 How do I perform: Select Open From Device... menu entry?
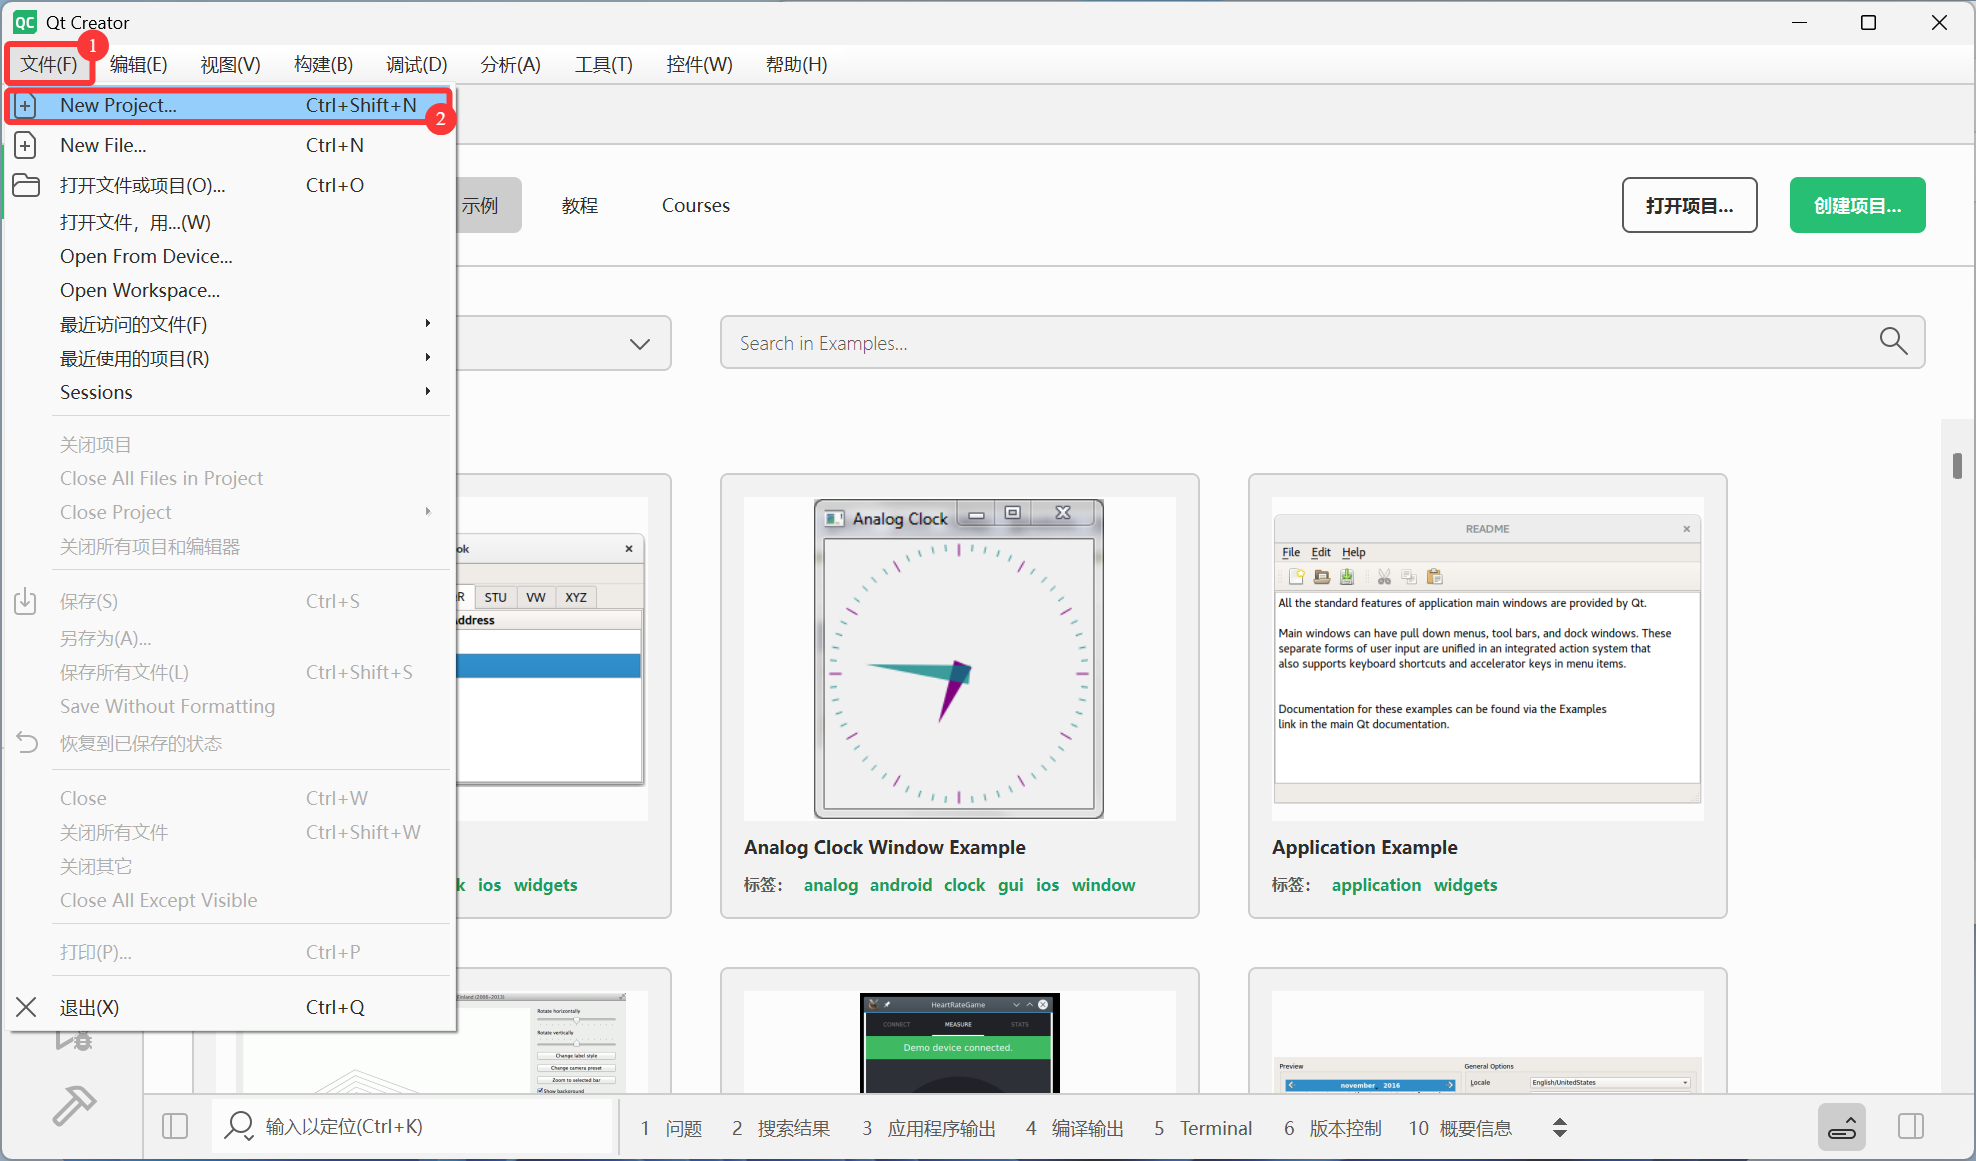point(230,256)
